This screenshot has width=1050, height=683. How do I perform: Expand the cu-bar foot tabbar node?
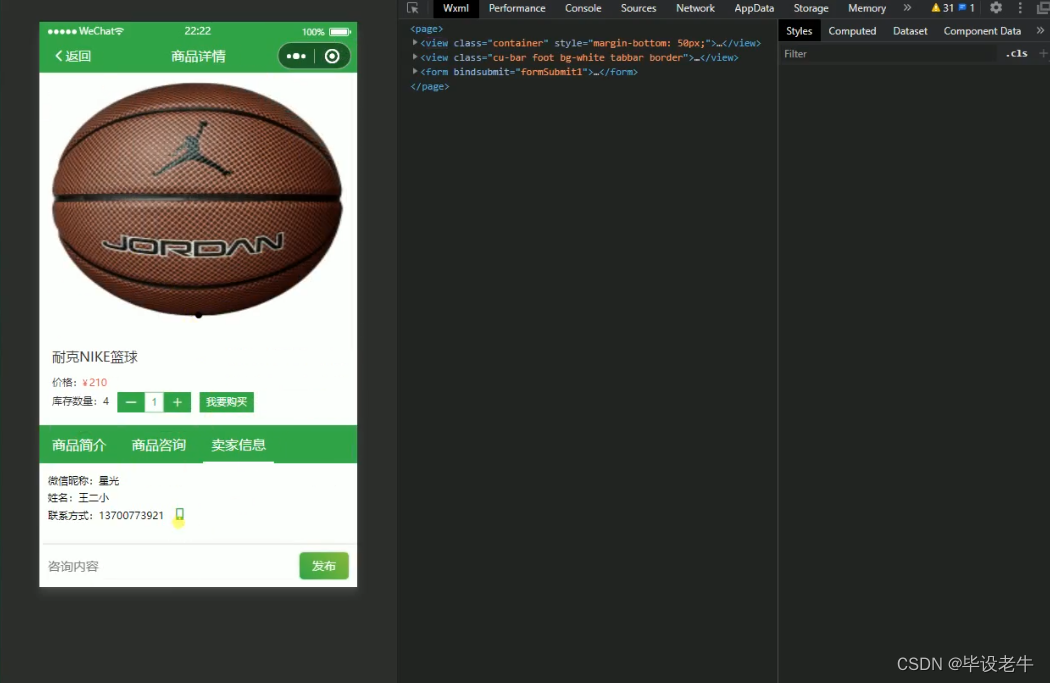point(415,57)
